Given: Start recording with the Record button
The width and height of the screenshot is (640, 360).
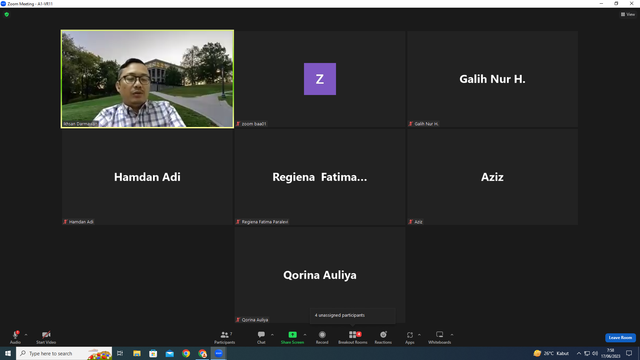Looking at the screenshot, I should (322, 337).
